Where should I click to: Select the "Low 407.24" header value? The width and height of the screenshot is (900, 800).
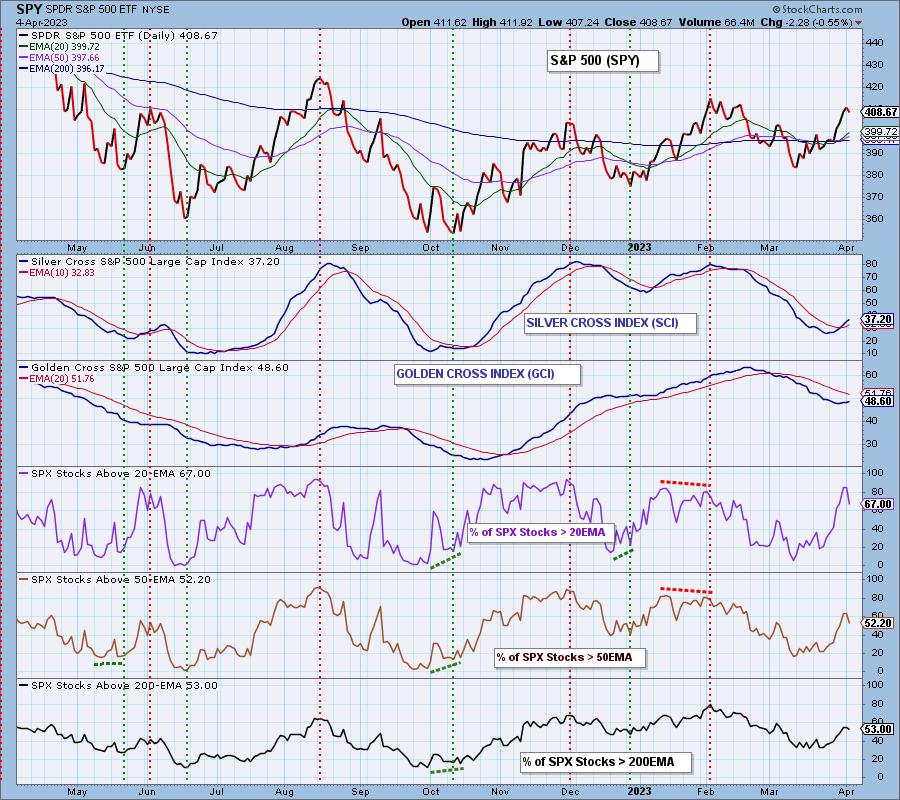tap(567, 22)
